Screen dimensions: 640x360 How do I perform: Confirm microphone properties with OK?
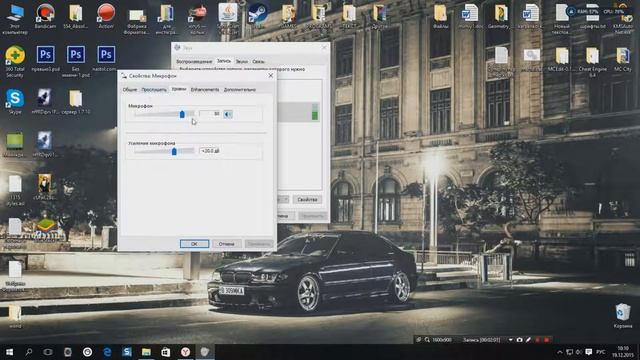tap(194, 244)
